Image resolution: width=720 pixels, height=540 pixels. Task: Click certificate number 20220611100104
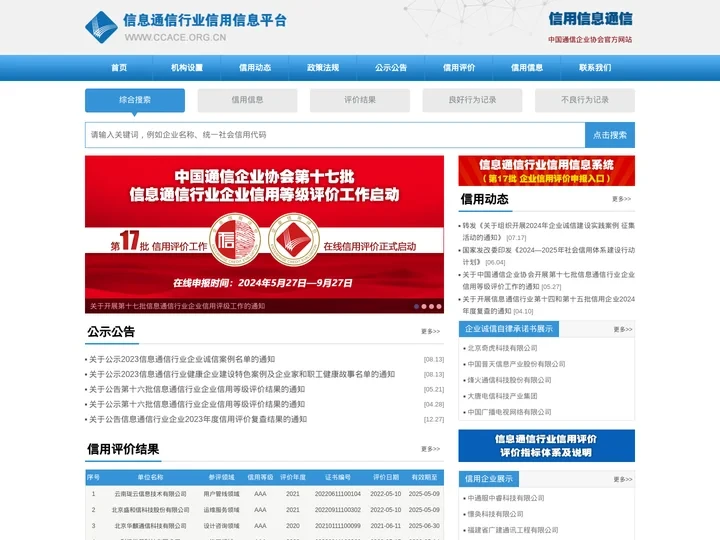pos(338,494)
